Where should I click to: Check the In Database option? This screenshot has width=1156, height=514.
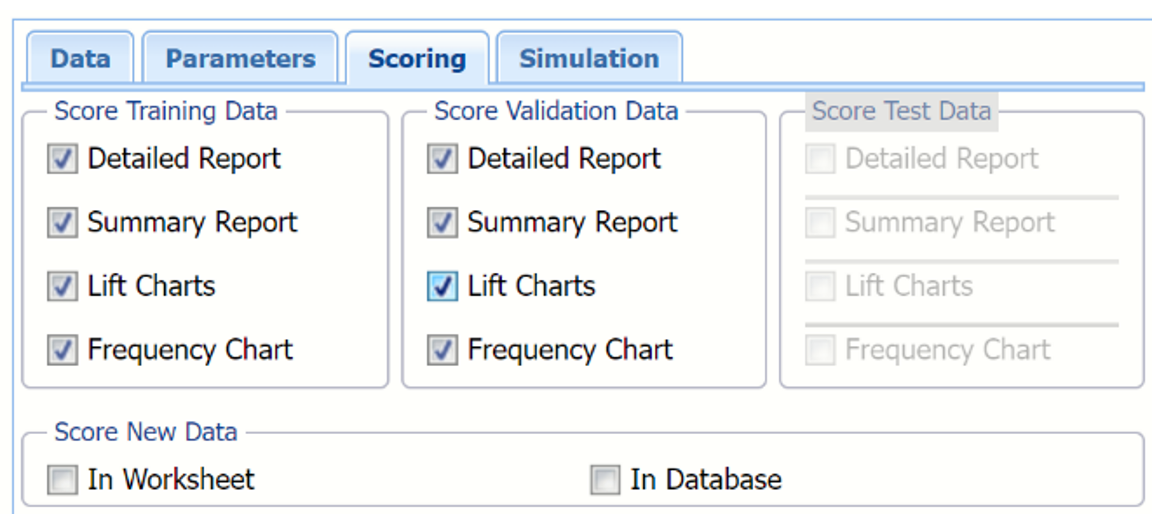pyautogui.click(x=605, y=481)
